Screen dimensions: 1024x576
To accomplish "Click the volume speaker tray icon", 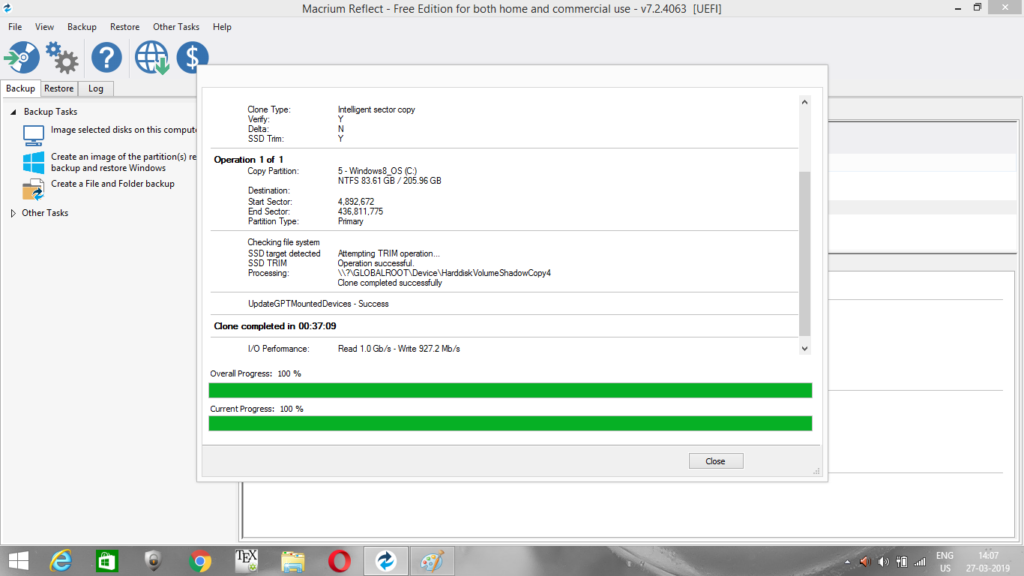I will point(884,562).
